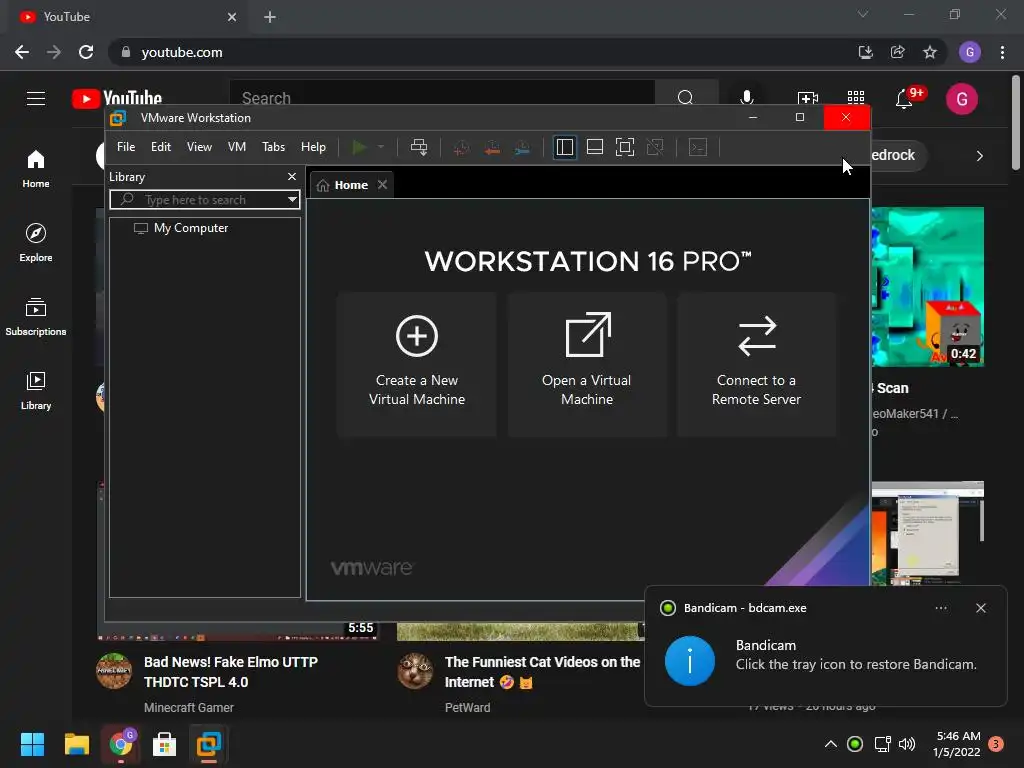The width and height of the screenshot is (1024, 768).
Task: Select My Computer in library tree
Action: [x=181, y=228]
